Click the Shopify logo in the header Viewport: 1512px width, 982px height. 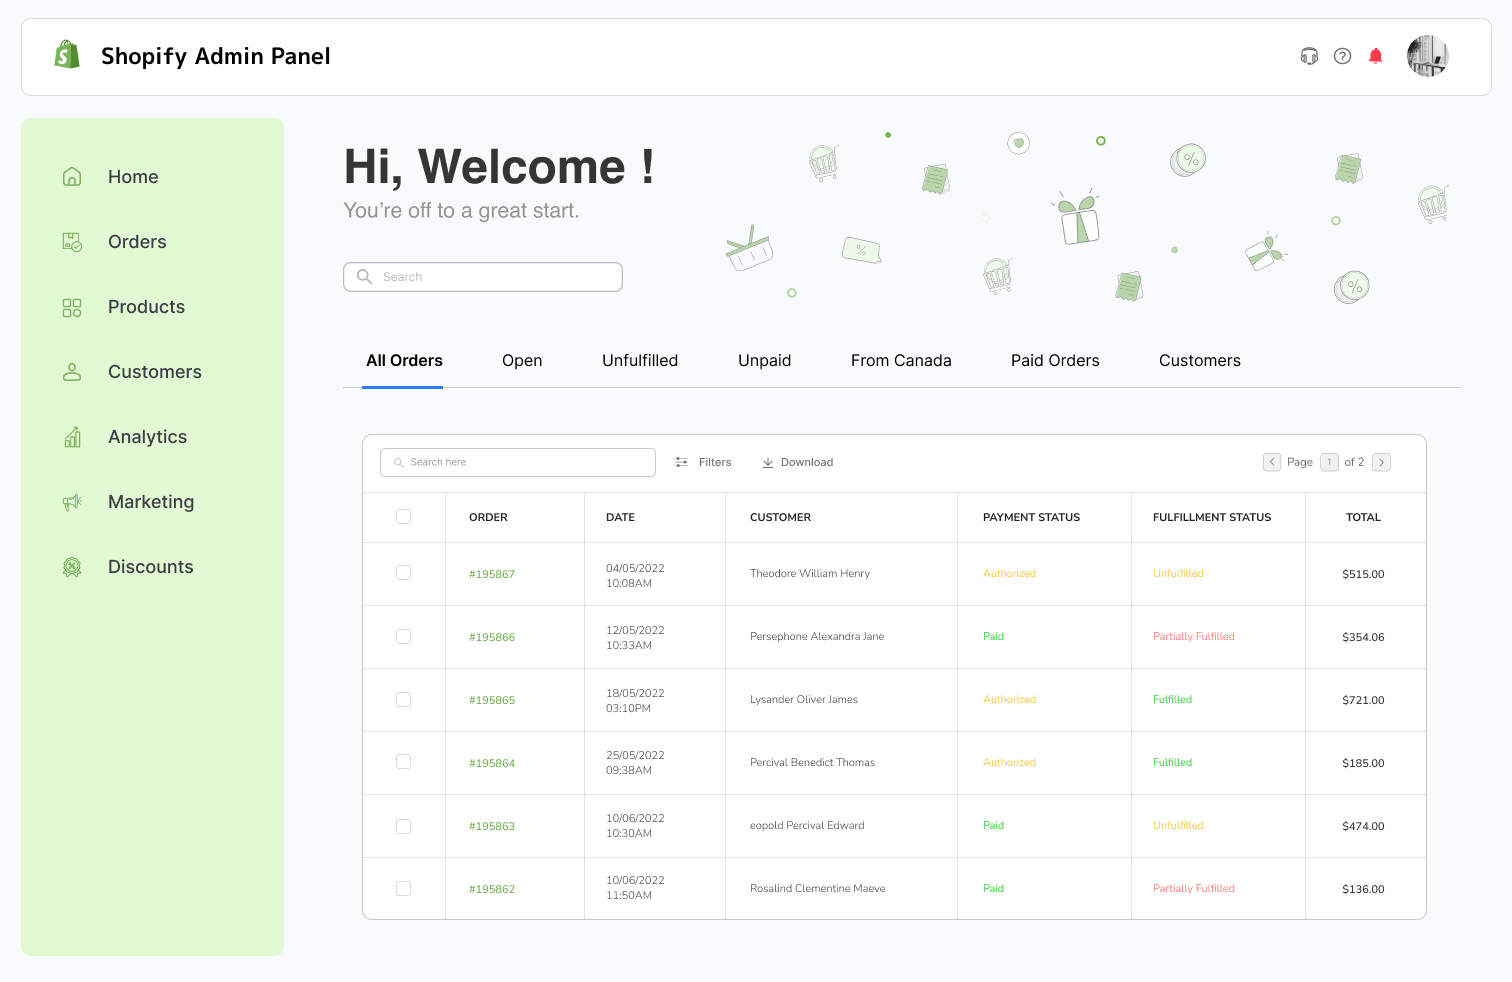66,55
